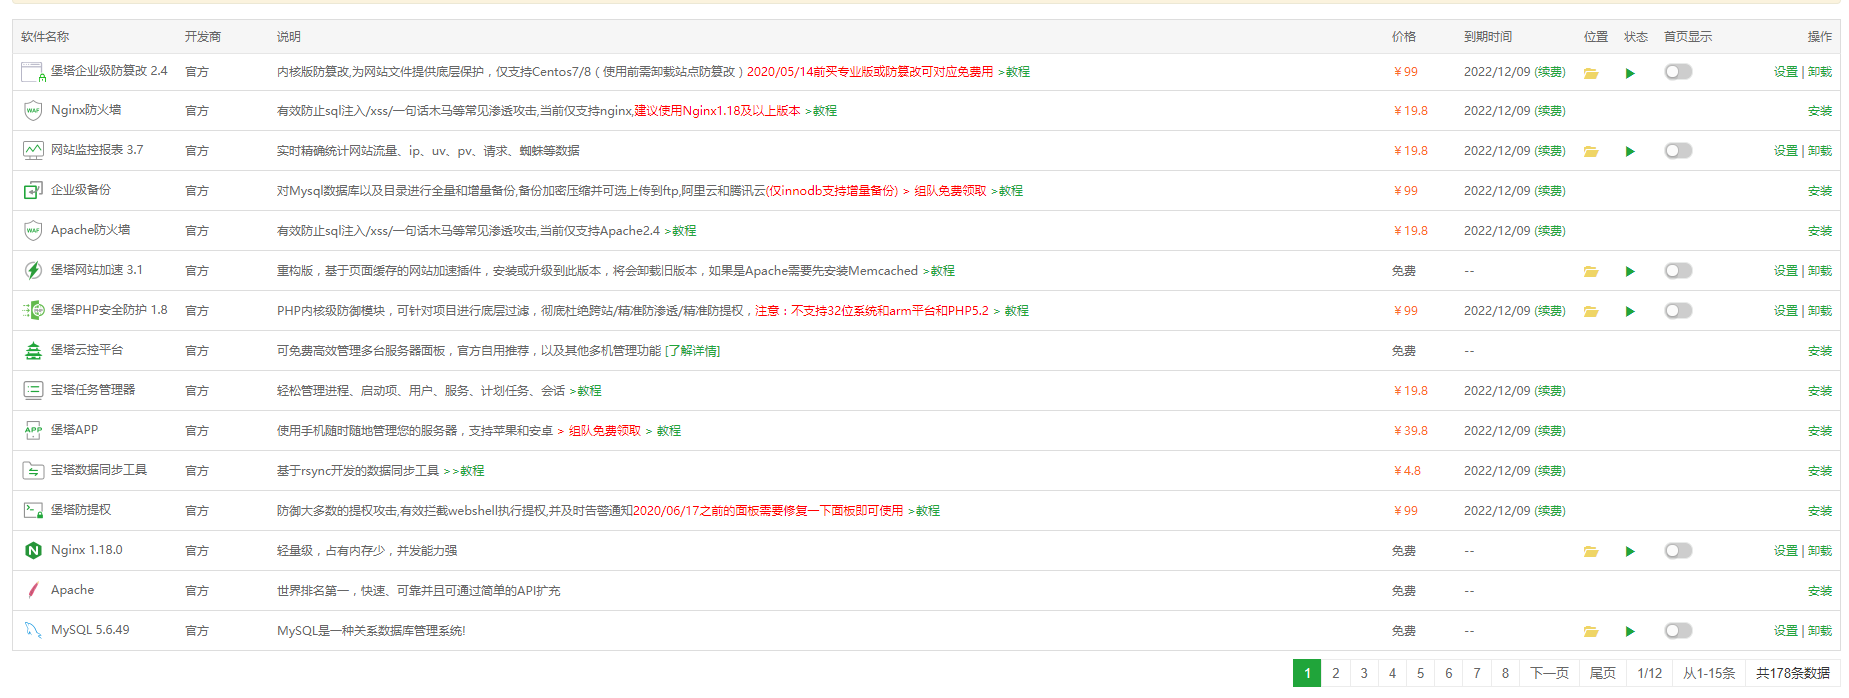Click 了解详情 for 堡塔云控平台
Viewport: 1849px width, 698px height.
coord(693,351)
